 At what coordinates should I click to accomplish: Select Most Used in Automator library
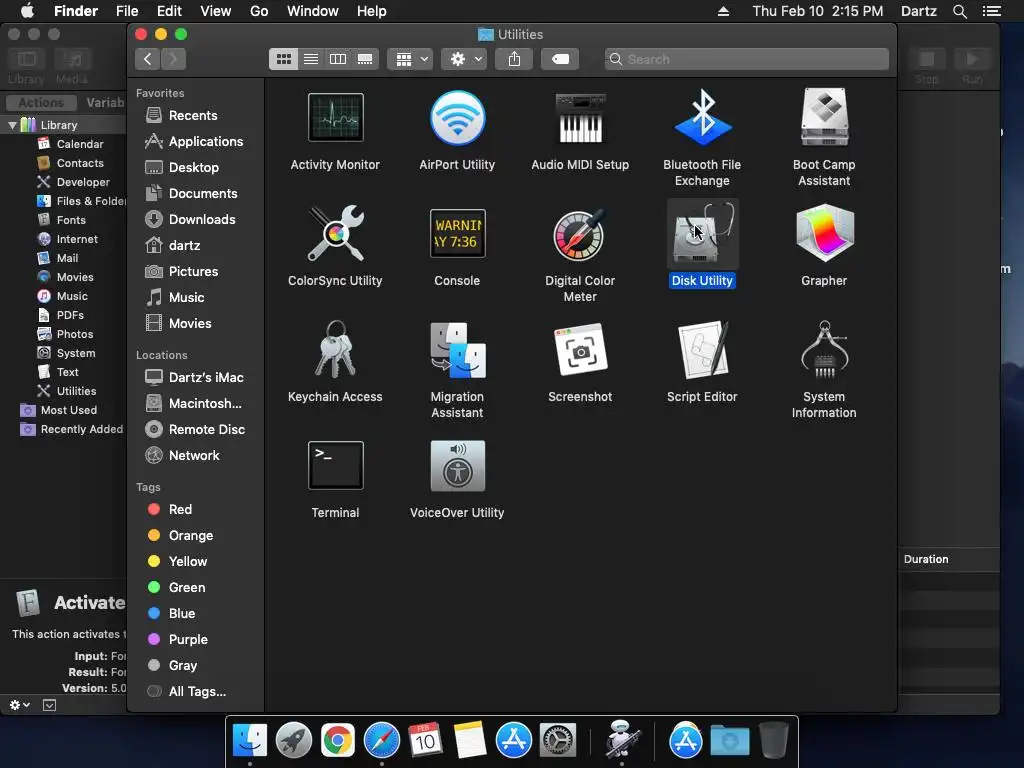tap(59, 410)
